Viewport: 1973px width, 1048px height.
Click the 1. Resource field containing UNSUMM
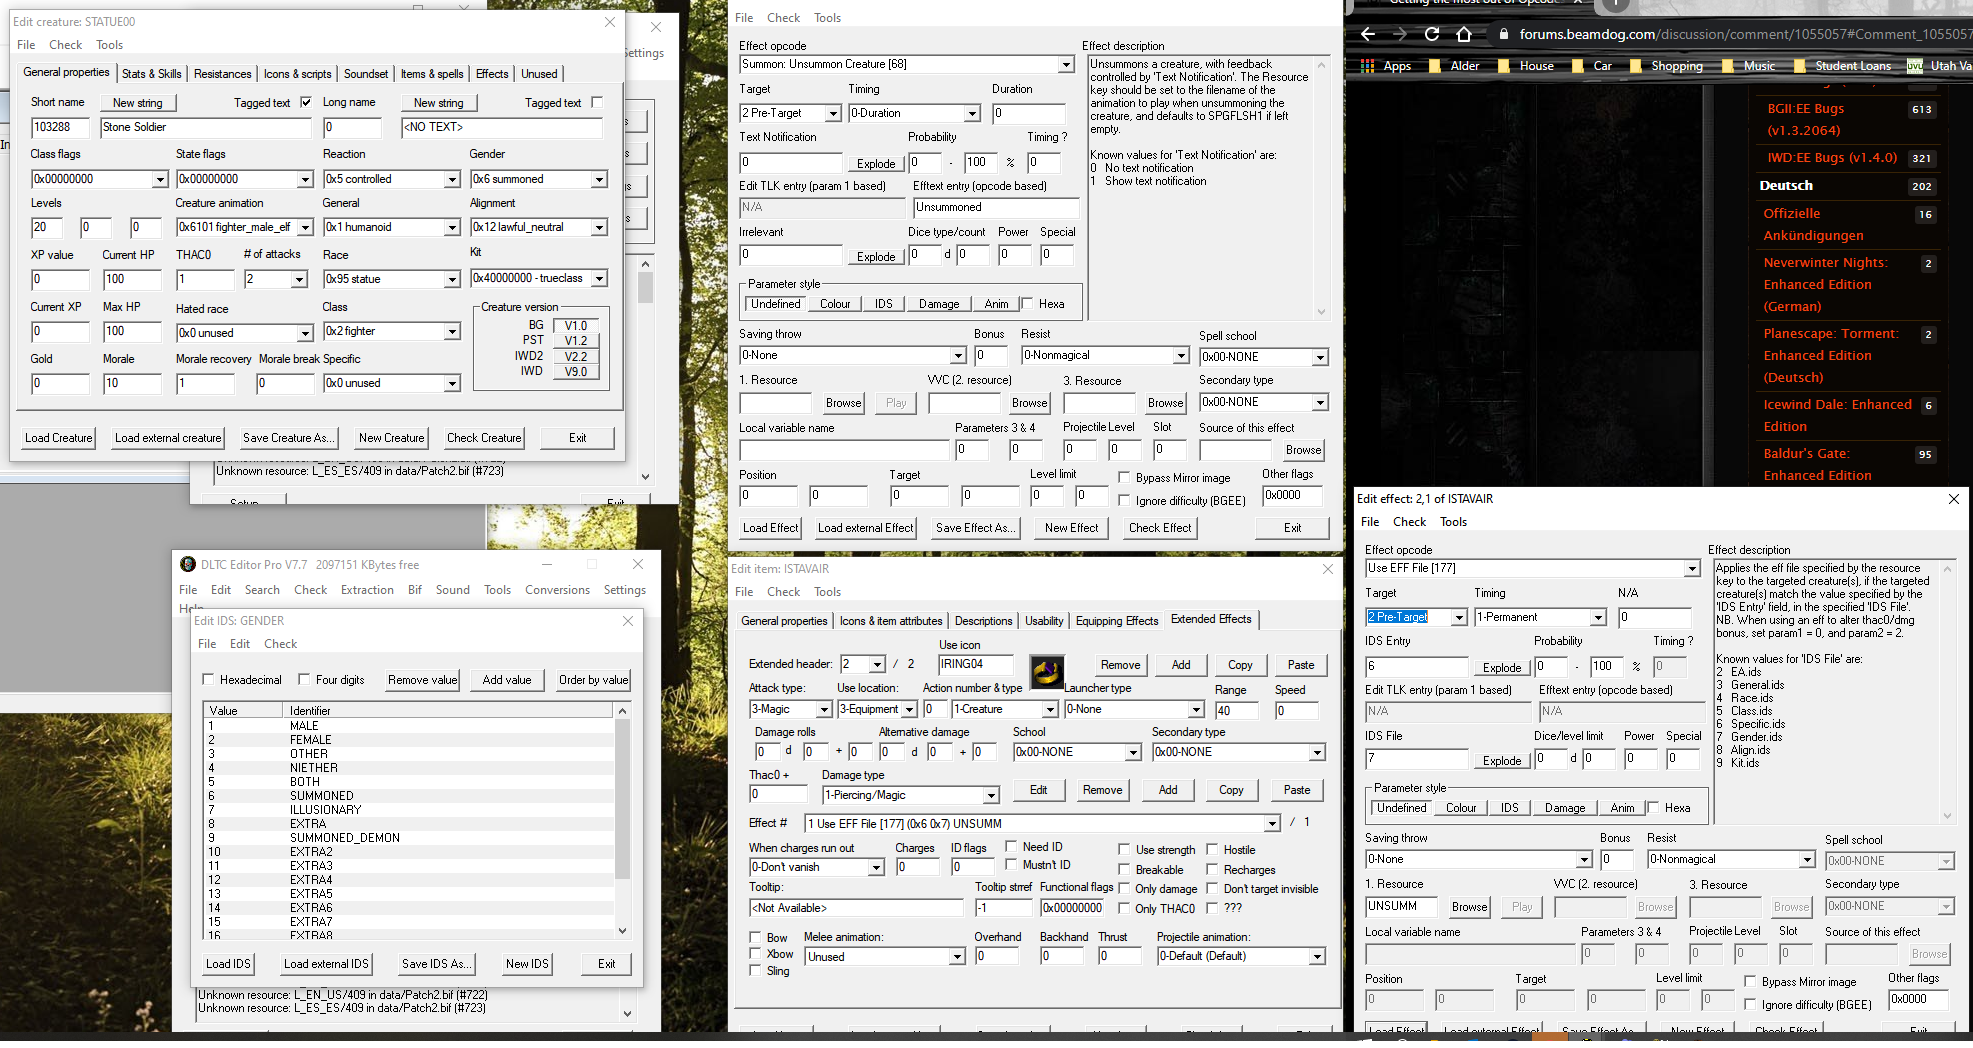[1401, 906]
